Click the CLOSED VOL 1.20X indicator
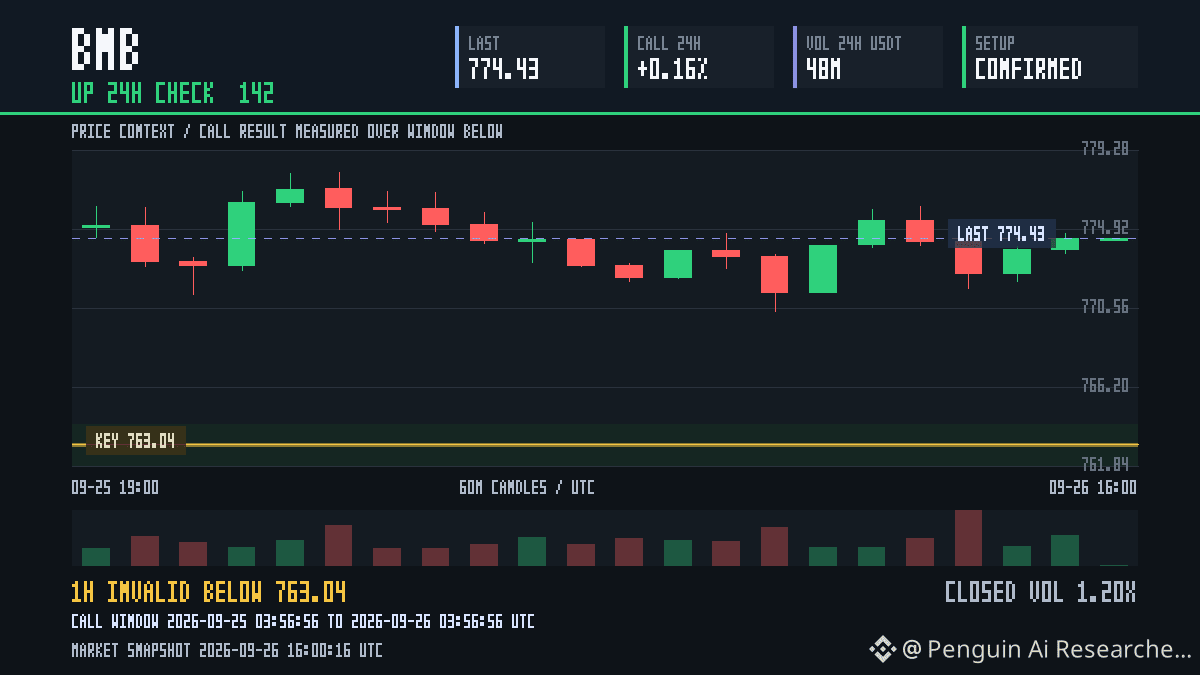The height and width of the screenshot is (675, 1200). click(1040, 592)
